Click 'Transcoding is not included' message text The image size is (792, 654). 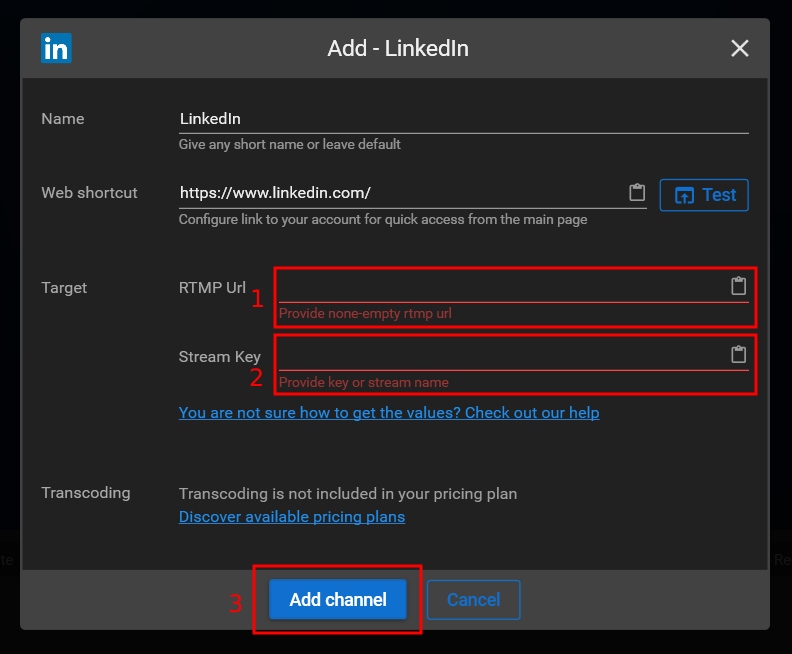coord(348,493)
